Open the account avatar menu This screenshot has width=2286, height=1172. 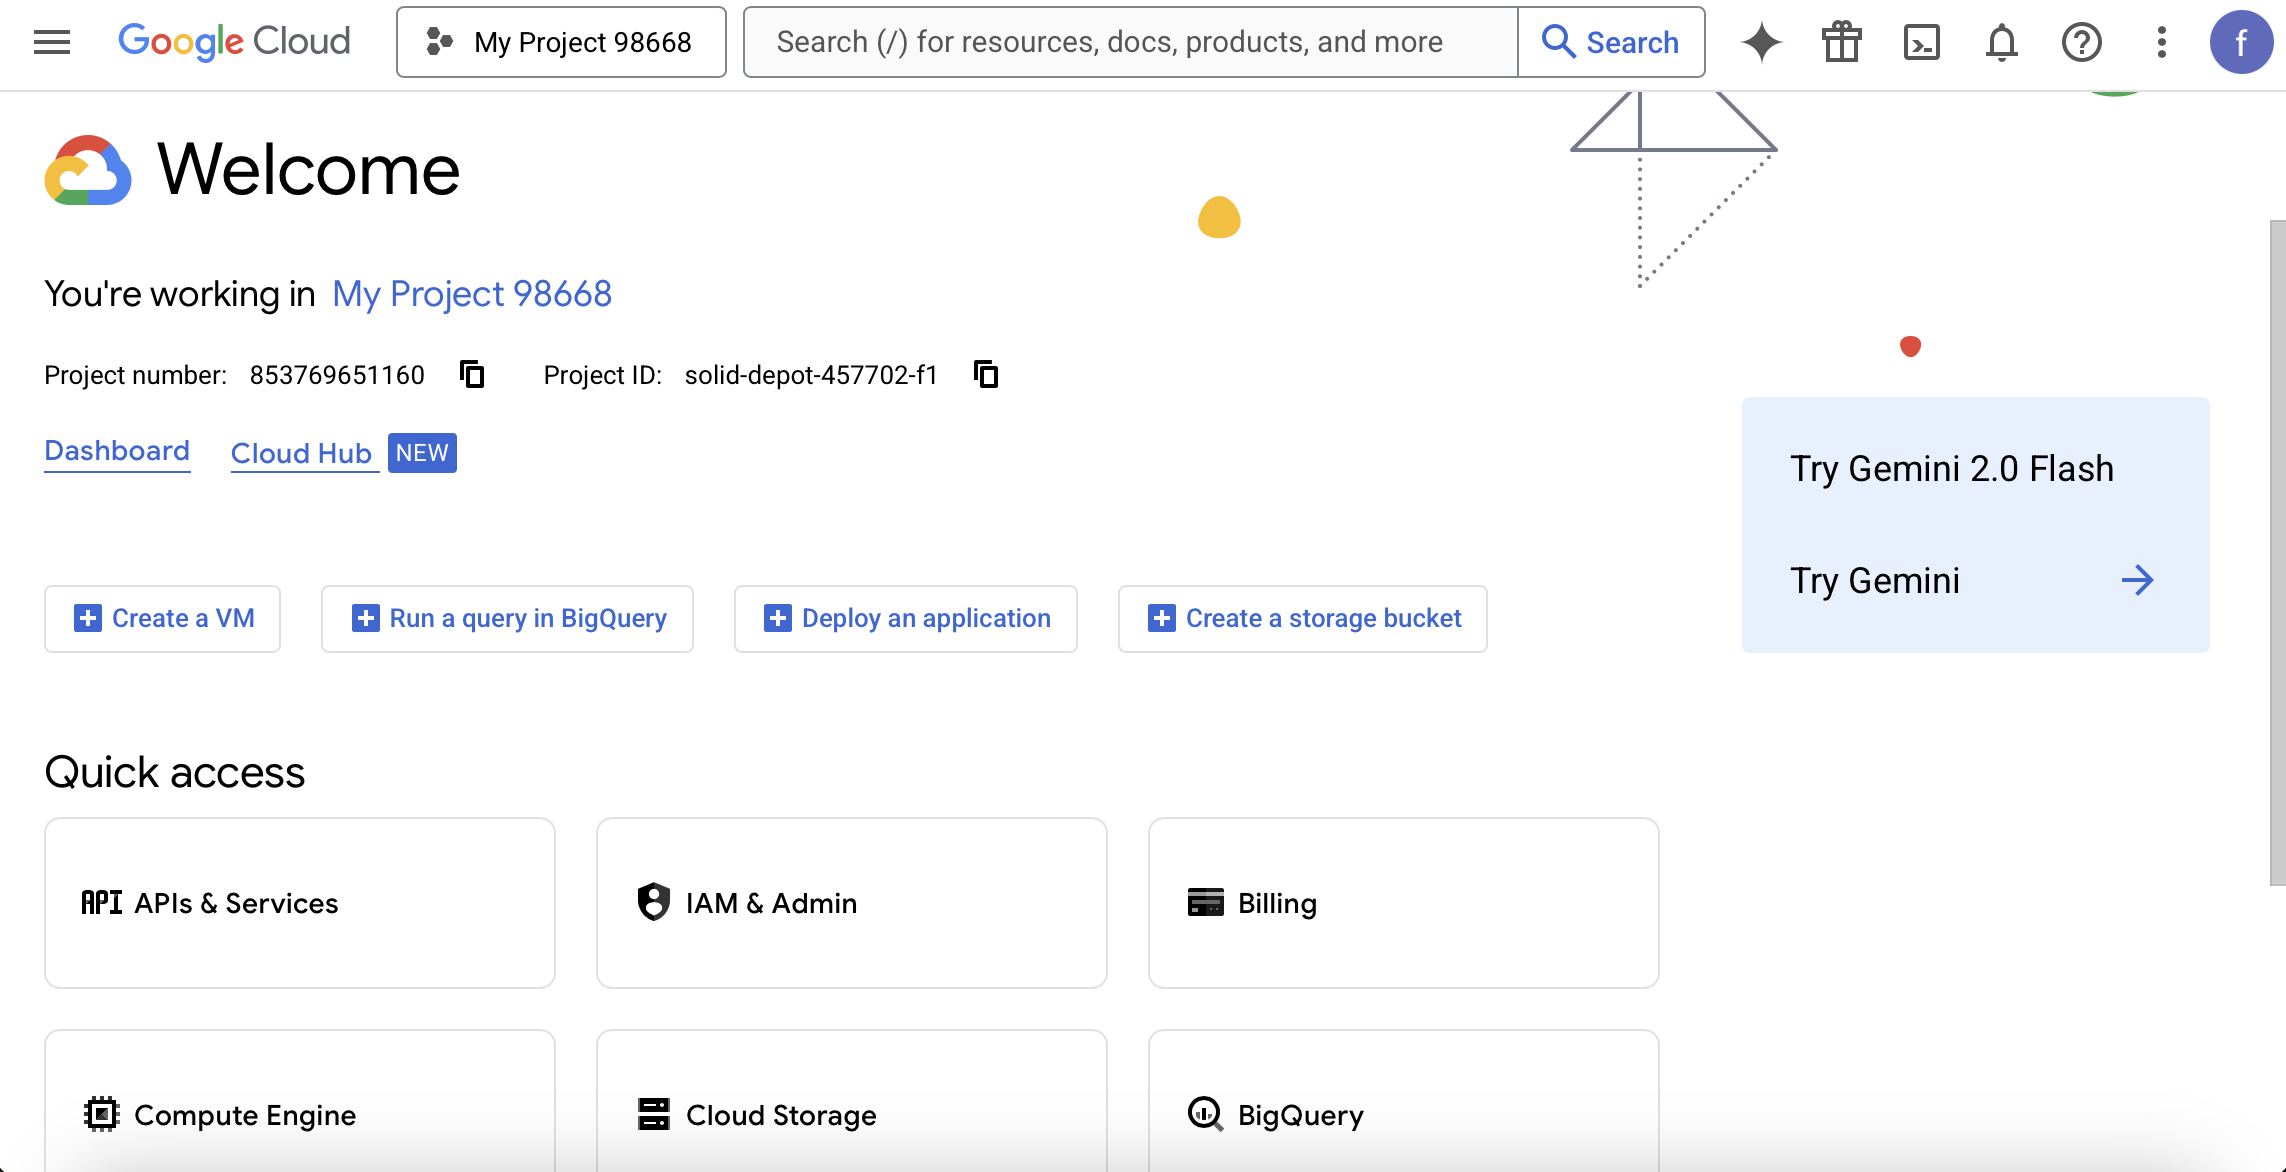click(x=2241, y=42)
